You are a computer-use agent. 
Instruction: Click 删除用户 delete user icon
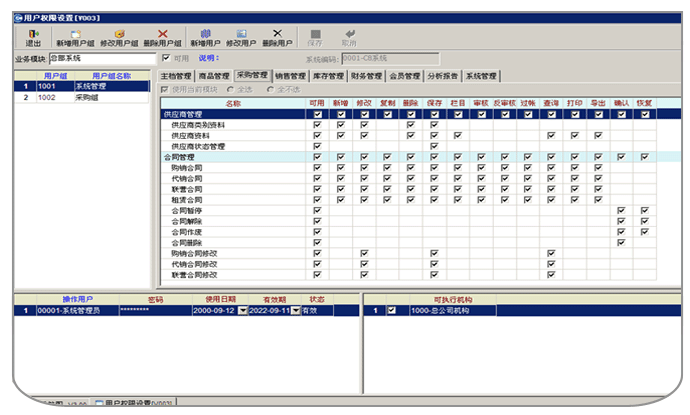(x=277, y=37)
